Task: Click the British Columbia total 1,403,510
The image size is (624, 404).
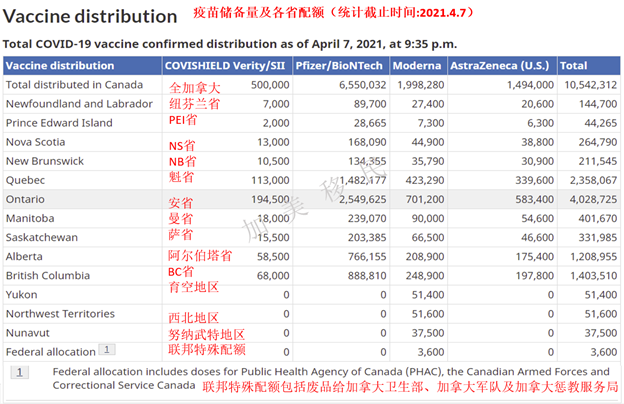Action: point(593,275)
